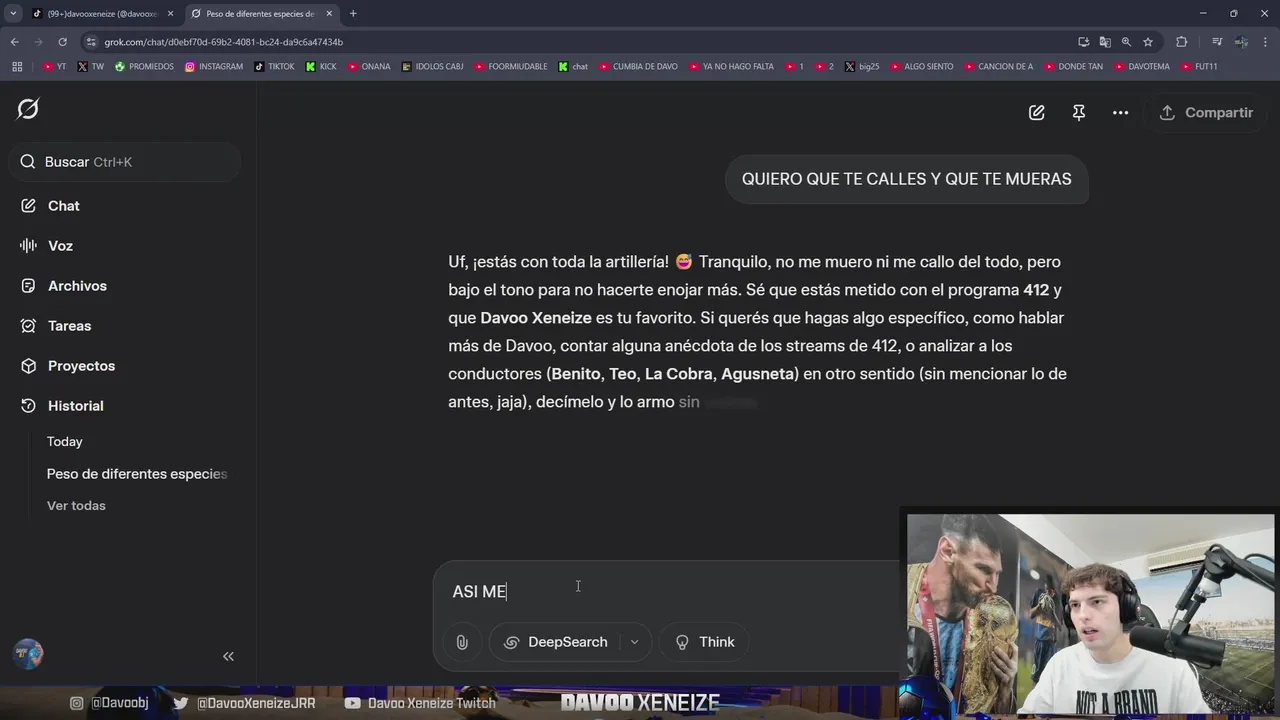Close the davooxeneize browser tab

point(170,14)
